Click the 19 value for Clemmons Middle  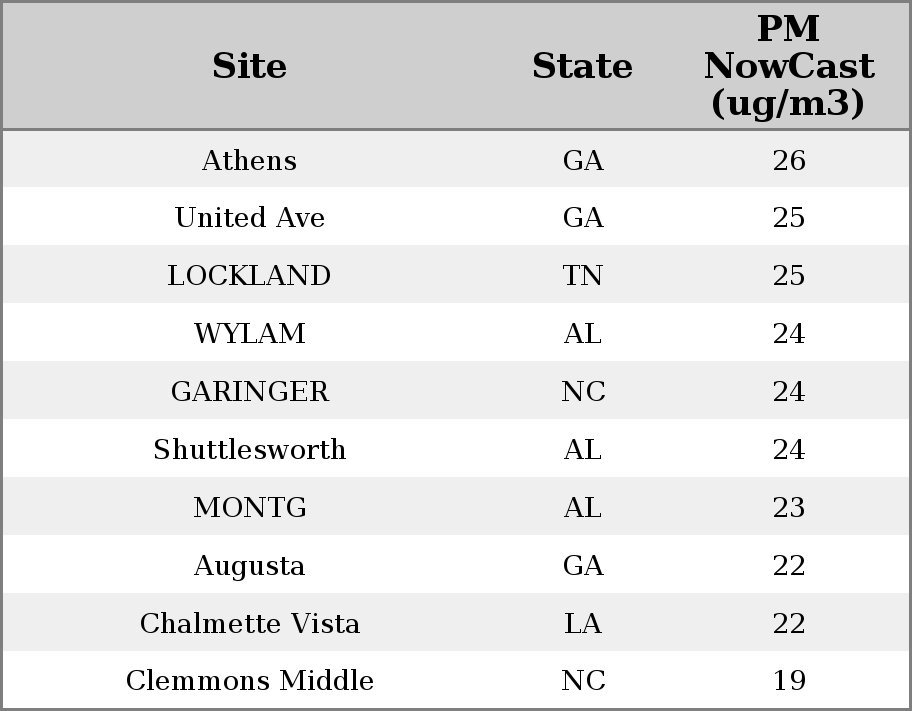(x=789, y=680)
